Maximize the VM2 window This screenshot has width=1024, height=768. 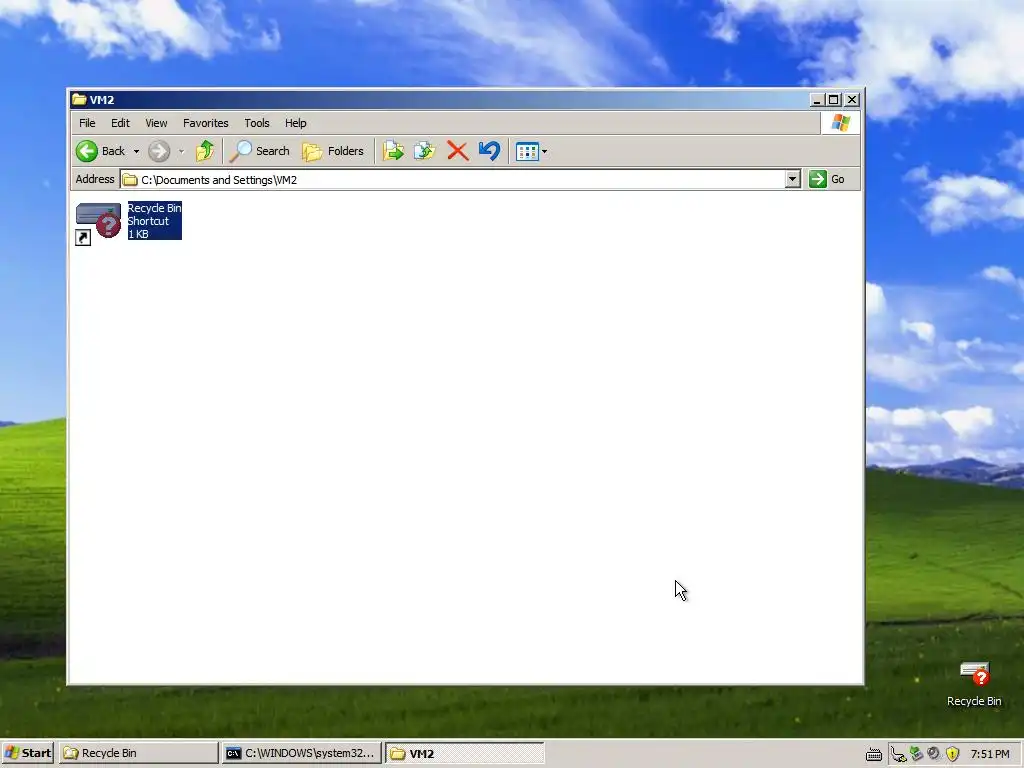[x=834, y=100]
